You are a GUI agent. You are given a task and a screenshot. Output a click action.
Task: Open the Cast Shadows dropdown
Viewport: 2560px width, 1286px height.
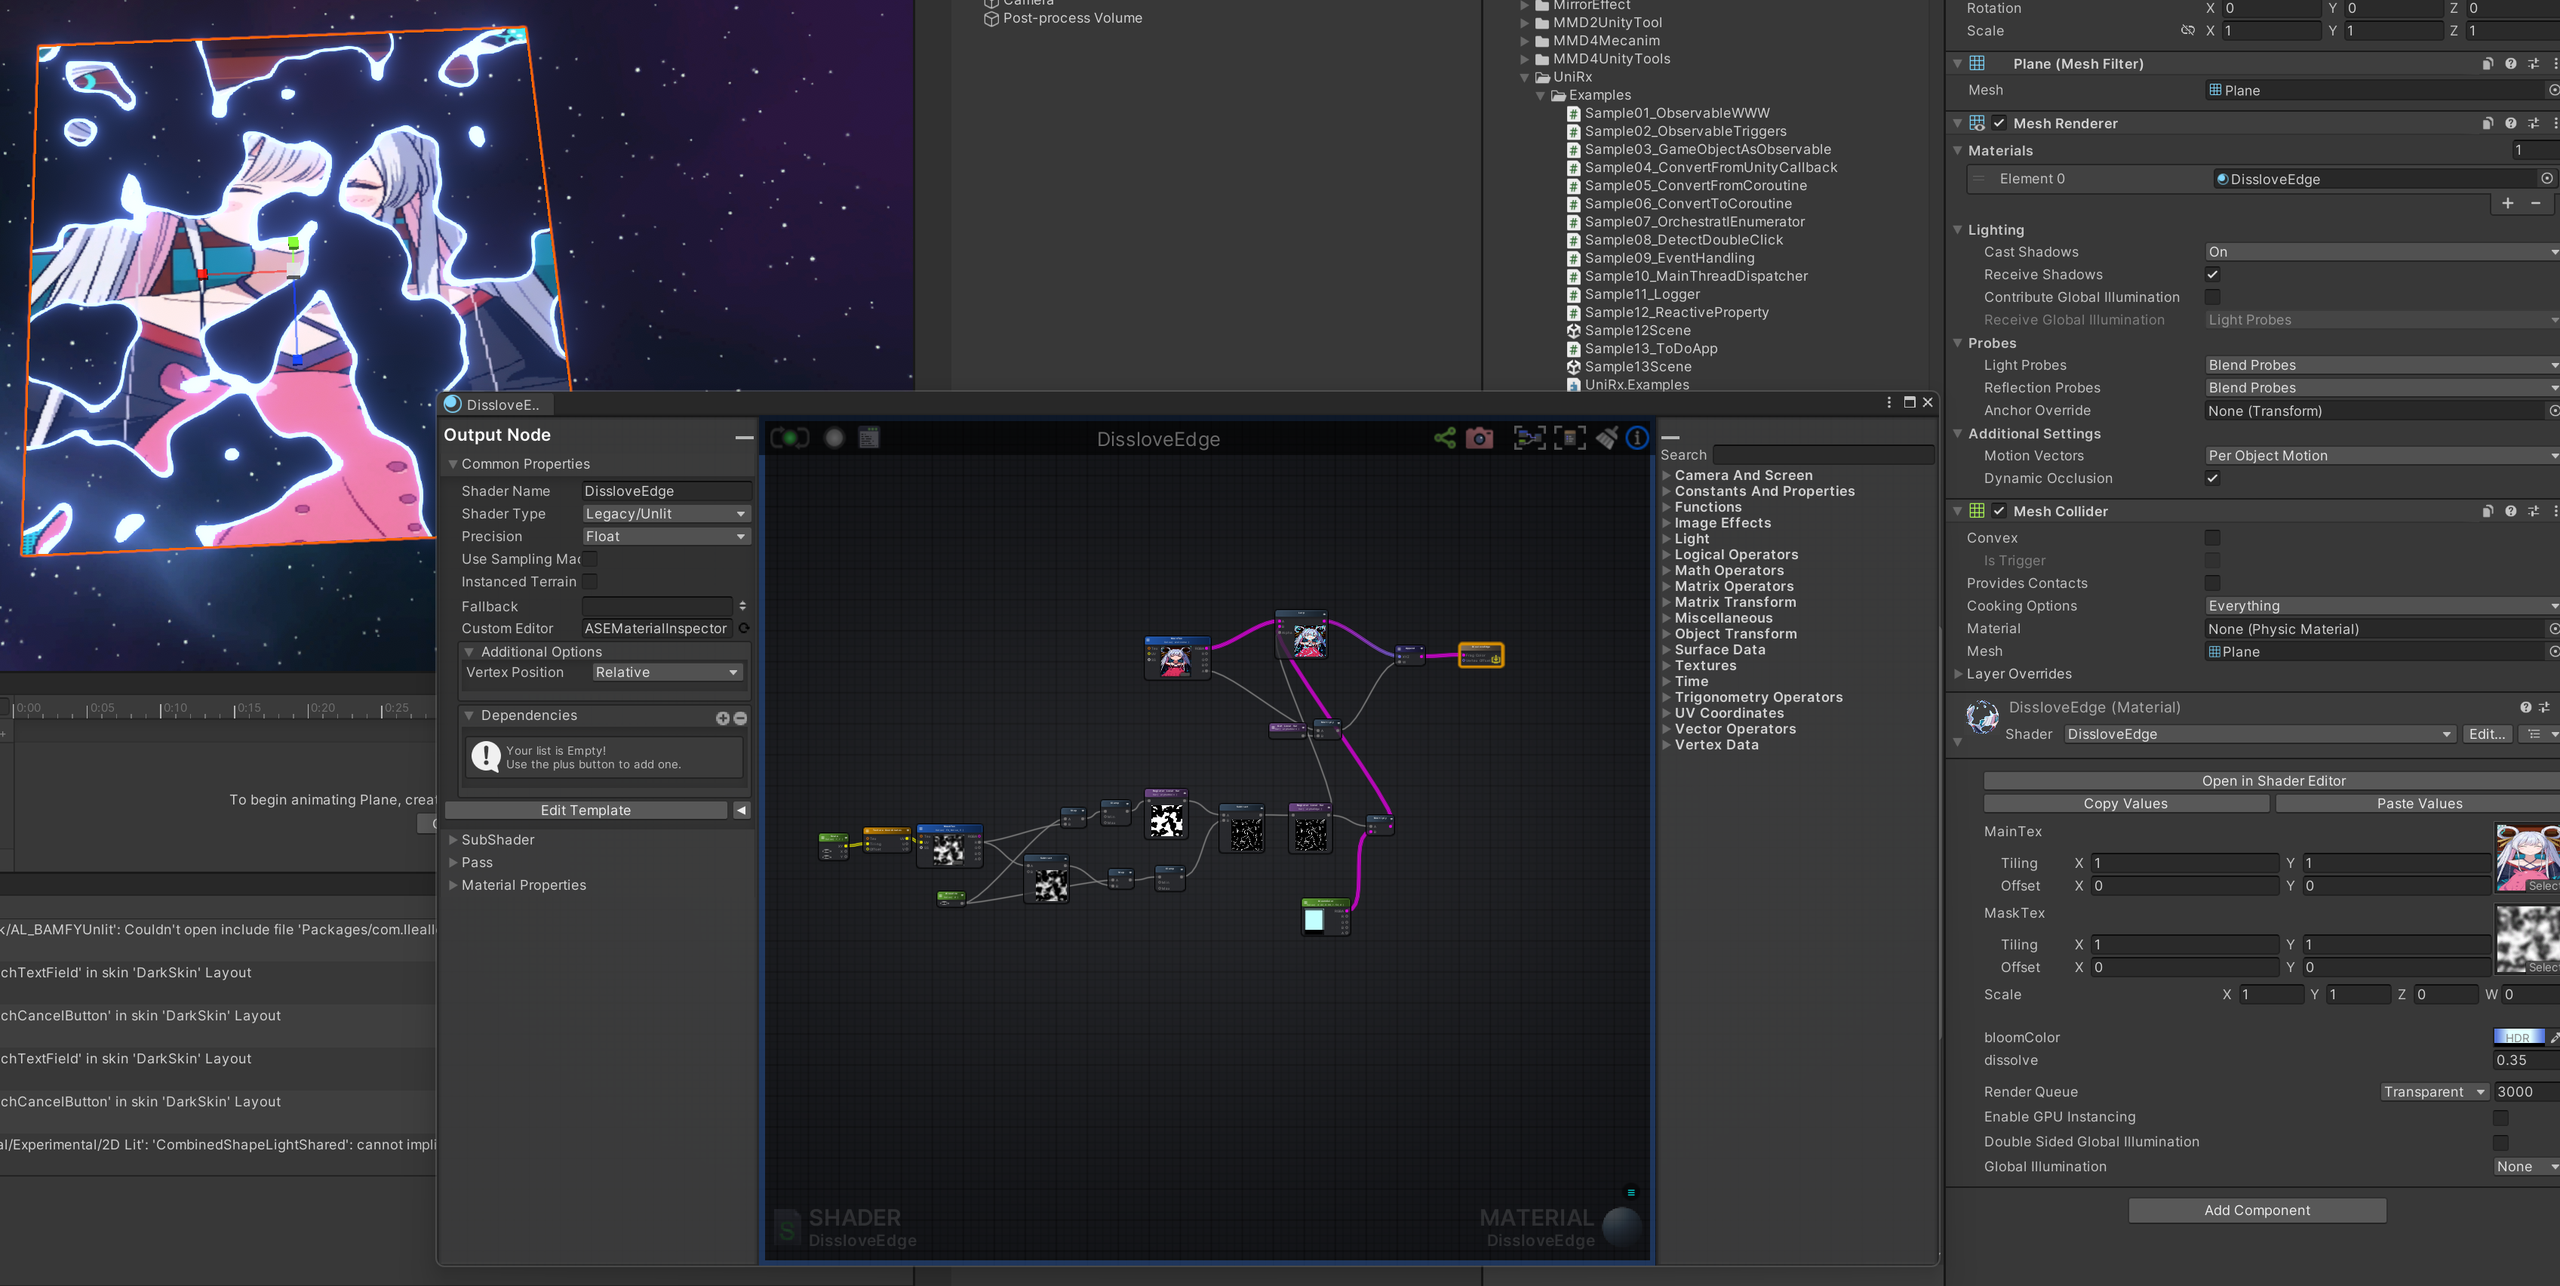2382,252
